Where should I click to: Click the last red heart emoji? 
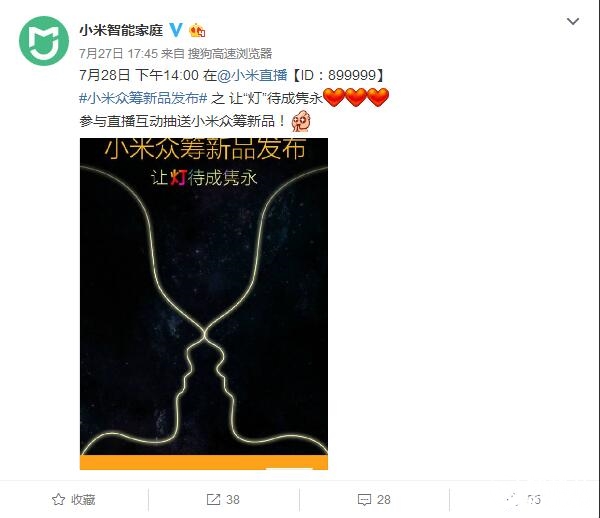coord(378,97)
